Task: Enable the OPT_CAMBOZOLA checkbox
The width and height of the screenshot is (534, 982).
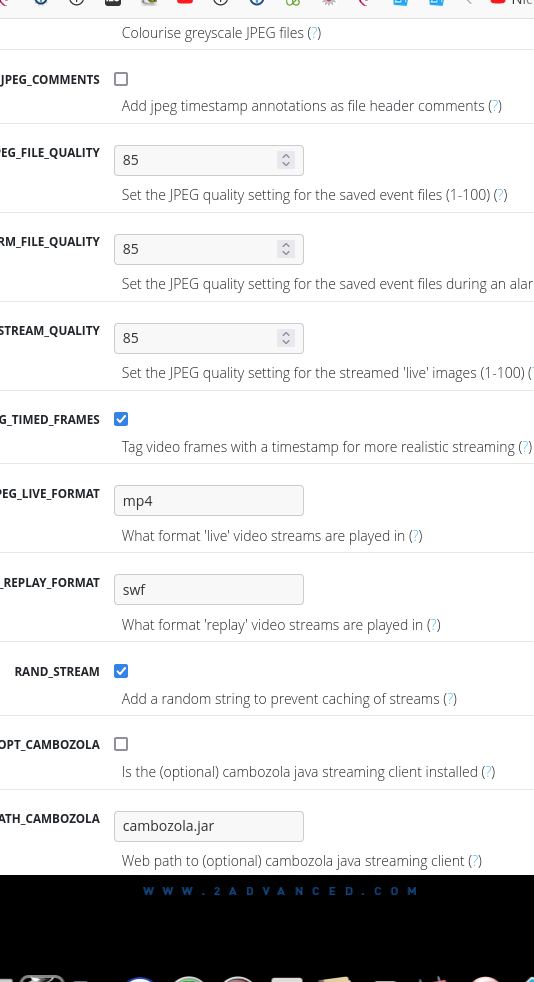Action: tap(121, 744)
